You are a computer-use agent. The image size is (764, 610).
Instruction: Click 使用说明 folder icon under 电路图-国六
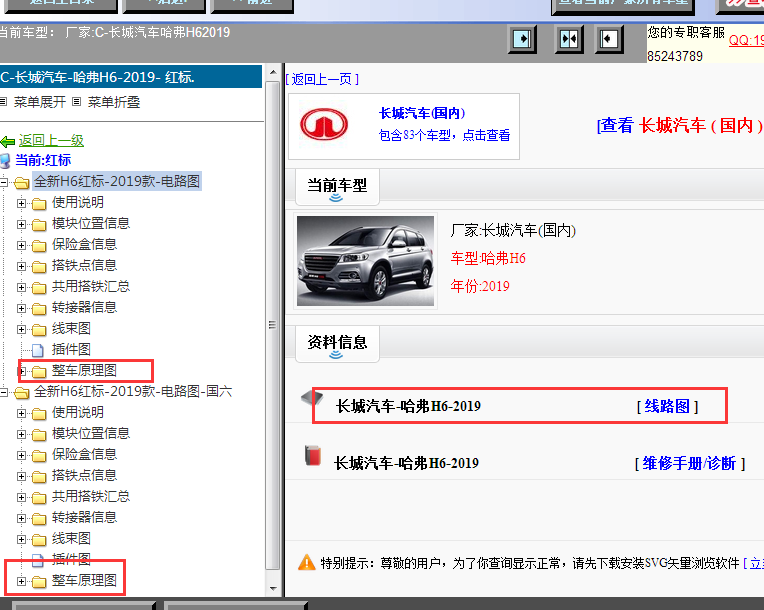pyautogui.click(x=39, y=414)
